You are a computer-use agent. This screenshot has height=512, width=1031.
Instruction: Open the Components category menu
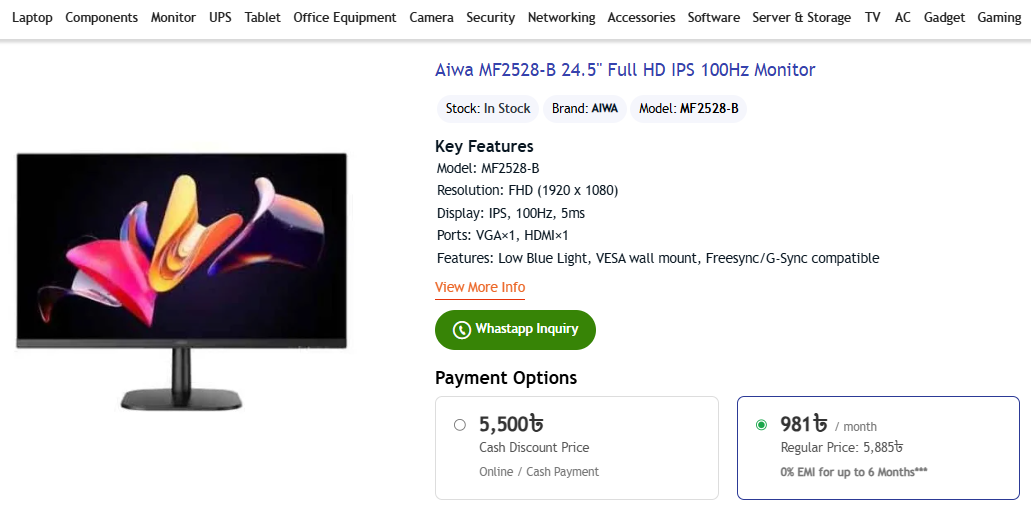[x=102, y=18]
